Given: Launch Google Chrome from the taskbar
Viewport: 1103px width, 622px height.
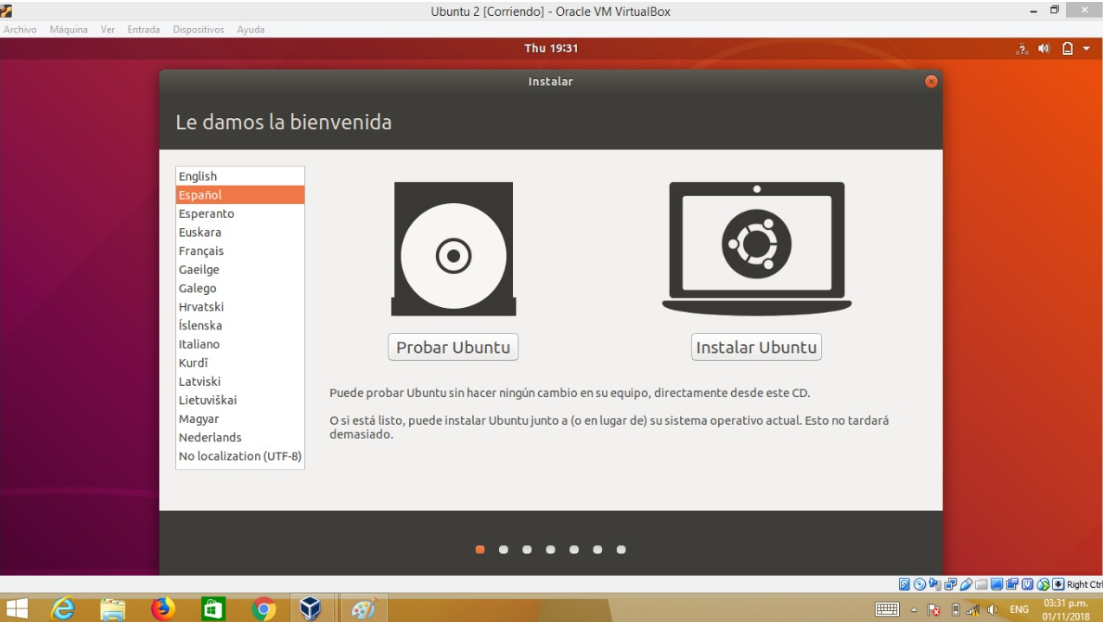Looking at the screenshot, I should click(x=263, y=609).
